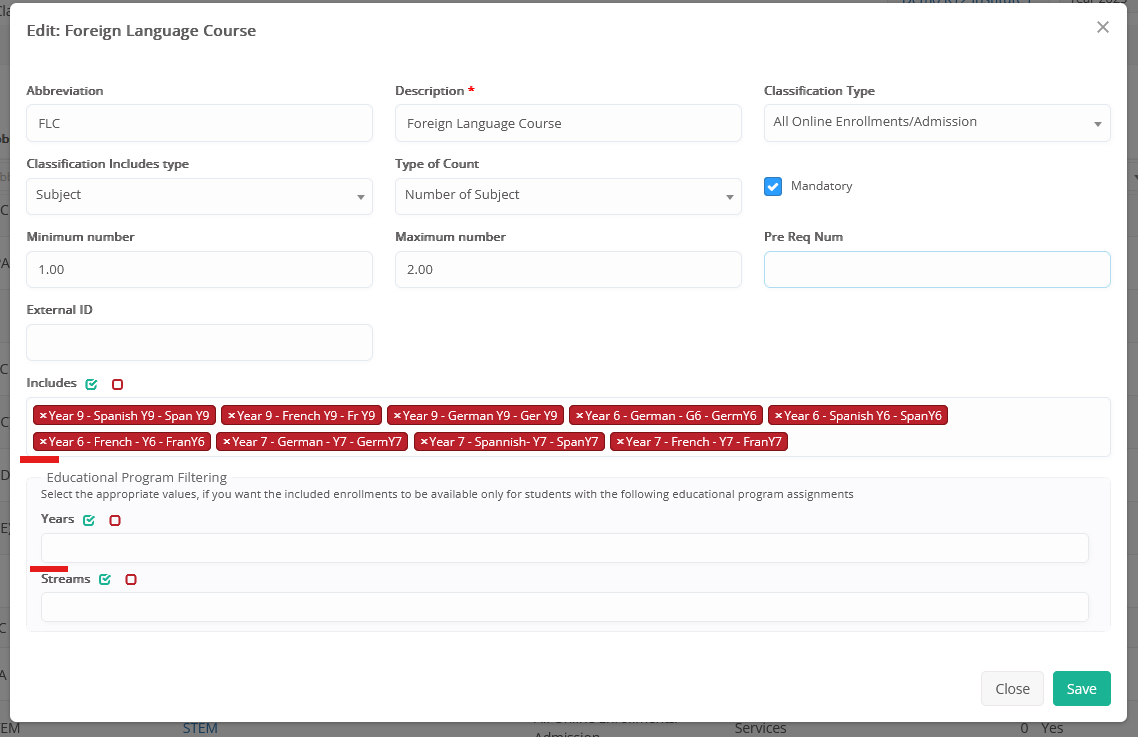Open Type of Count dropdown

tap(568, 196)
